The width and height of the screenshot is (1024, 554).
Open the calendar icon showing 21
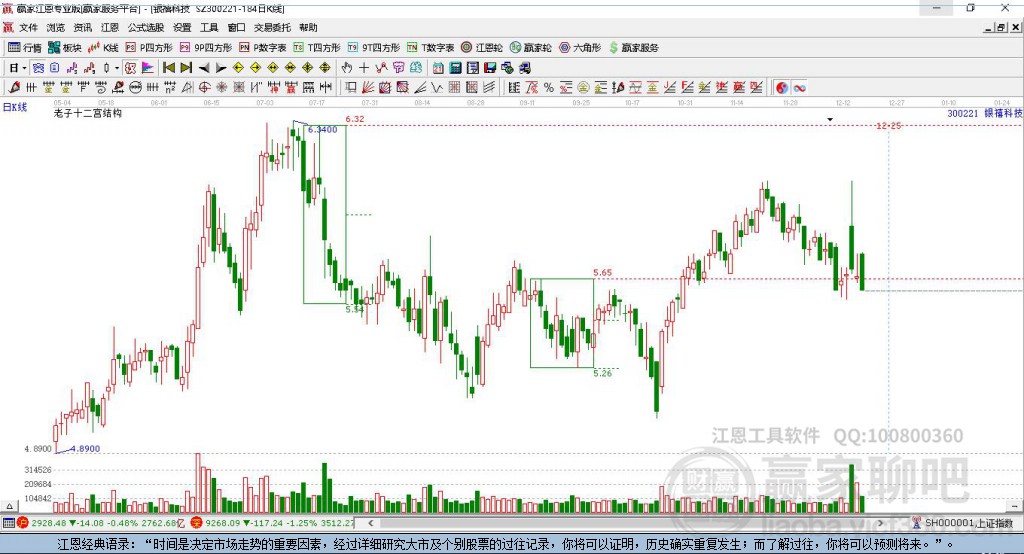[x=438, y=68]
